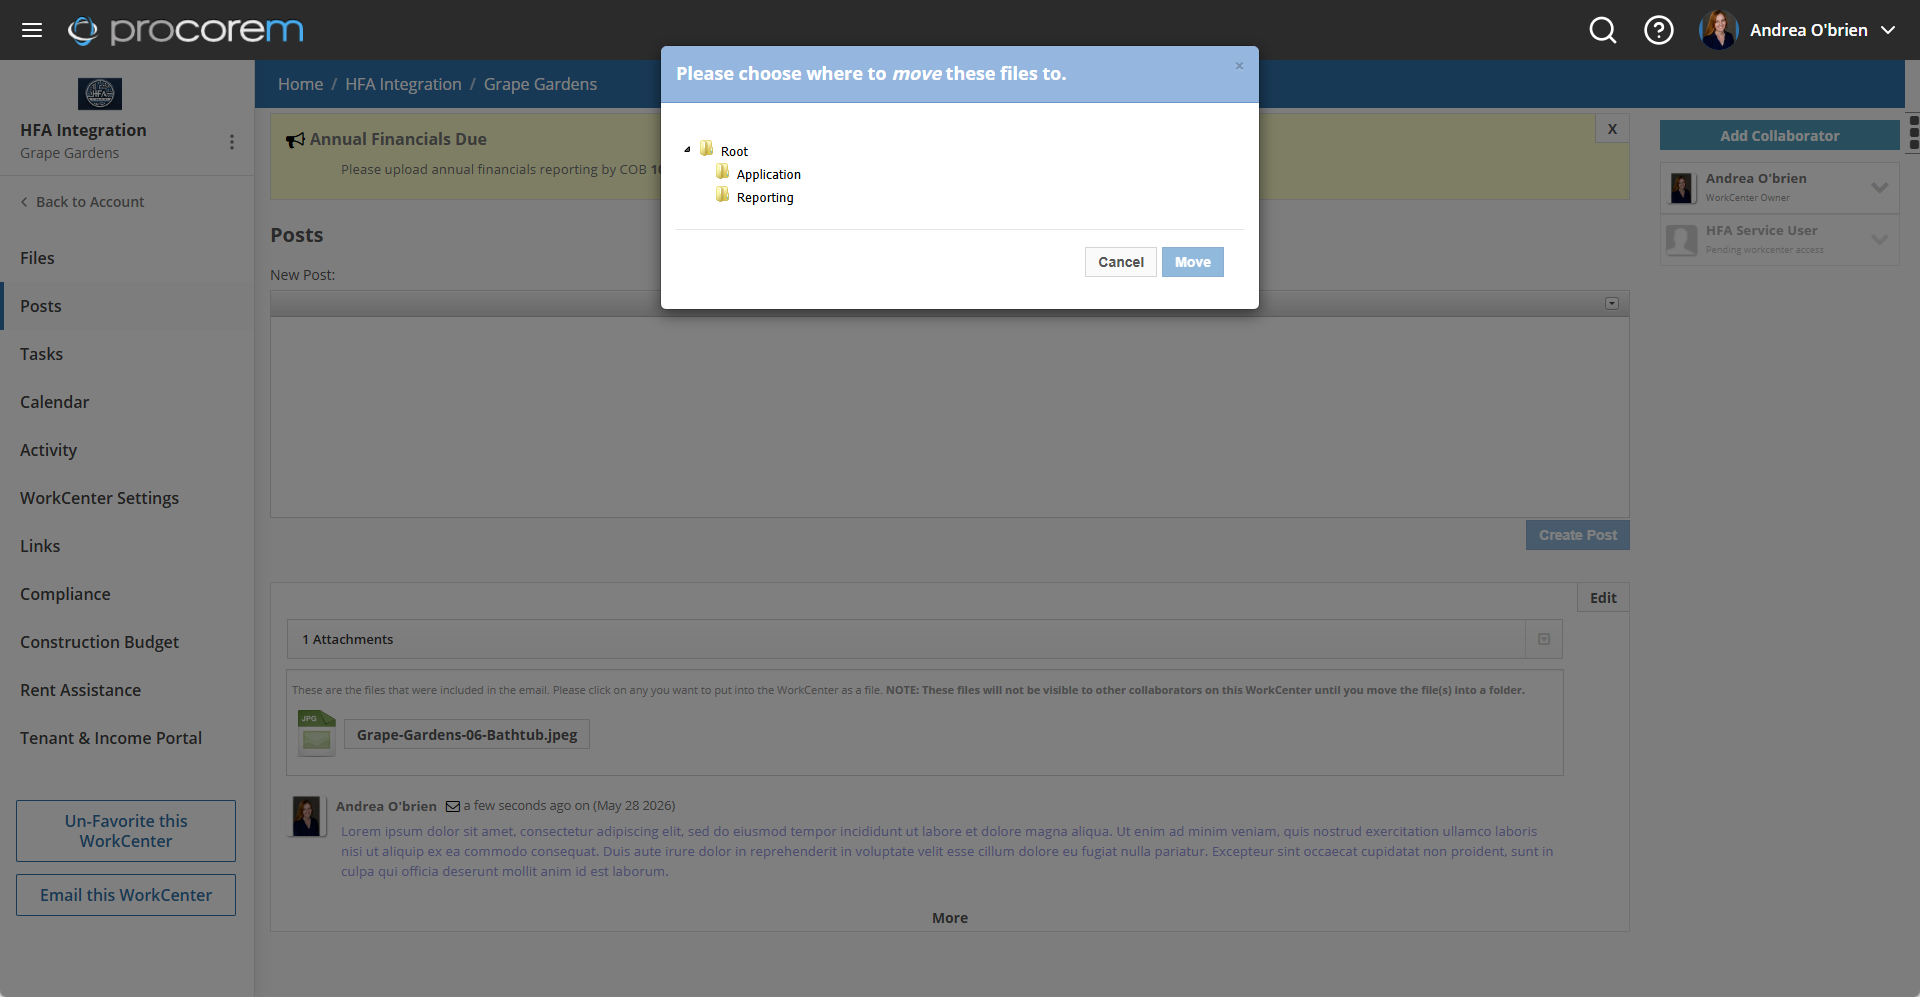Click Andrea O'brien's post author avatar
This screenshot has width=1920, height=997.
coord(306,816)
